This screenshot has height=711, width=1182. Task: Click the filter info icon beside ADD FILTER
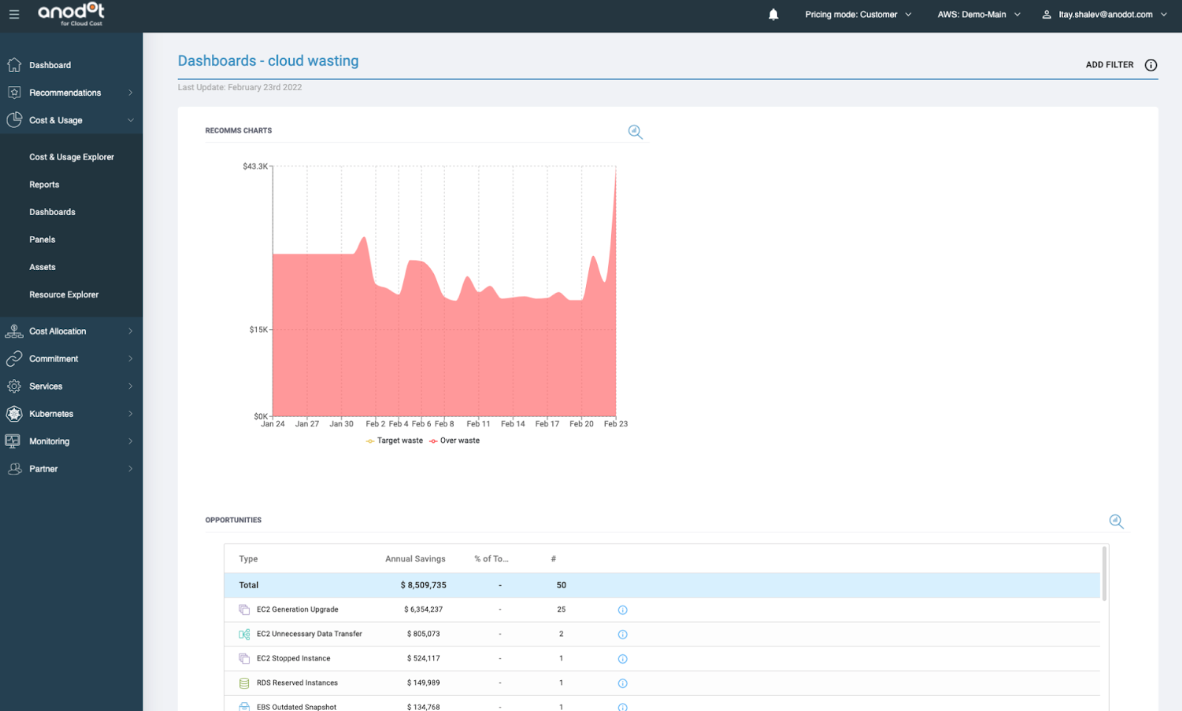click(1150, 65)
